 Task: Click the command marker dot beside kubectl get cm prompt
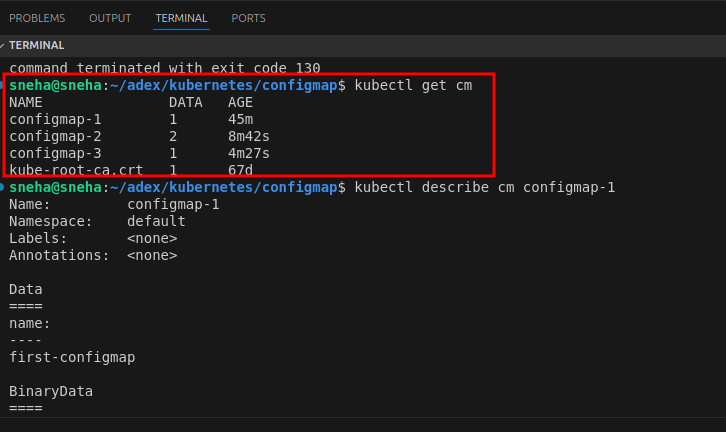coord(3,86)
